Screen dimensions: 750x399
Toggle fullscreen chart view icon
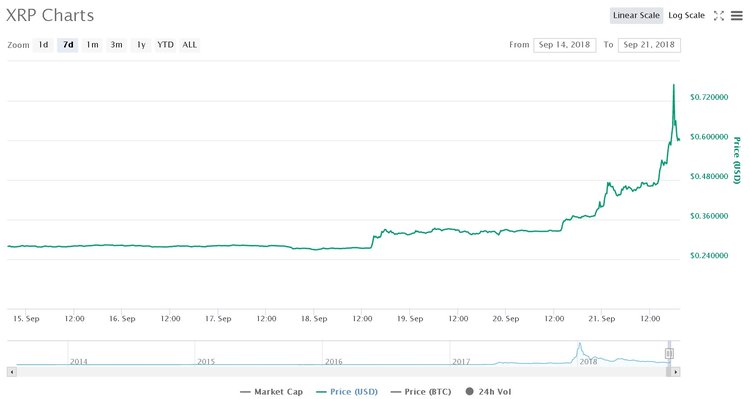[x=718, y=16]
